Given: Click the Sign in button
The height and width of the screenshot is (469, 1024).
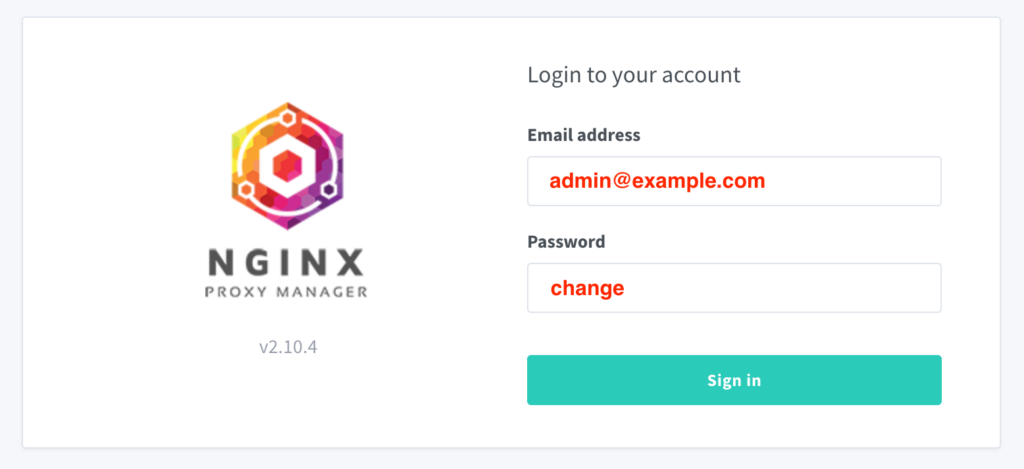Looking at the screenshot, I should [x=734, y=380].
